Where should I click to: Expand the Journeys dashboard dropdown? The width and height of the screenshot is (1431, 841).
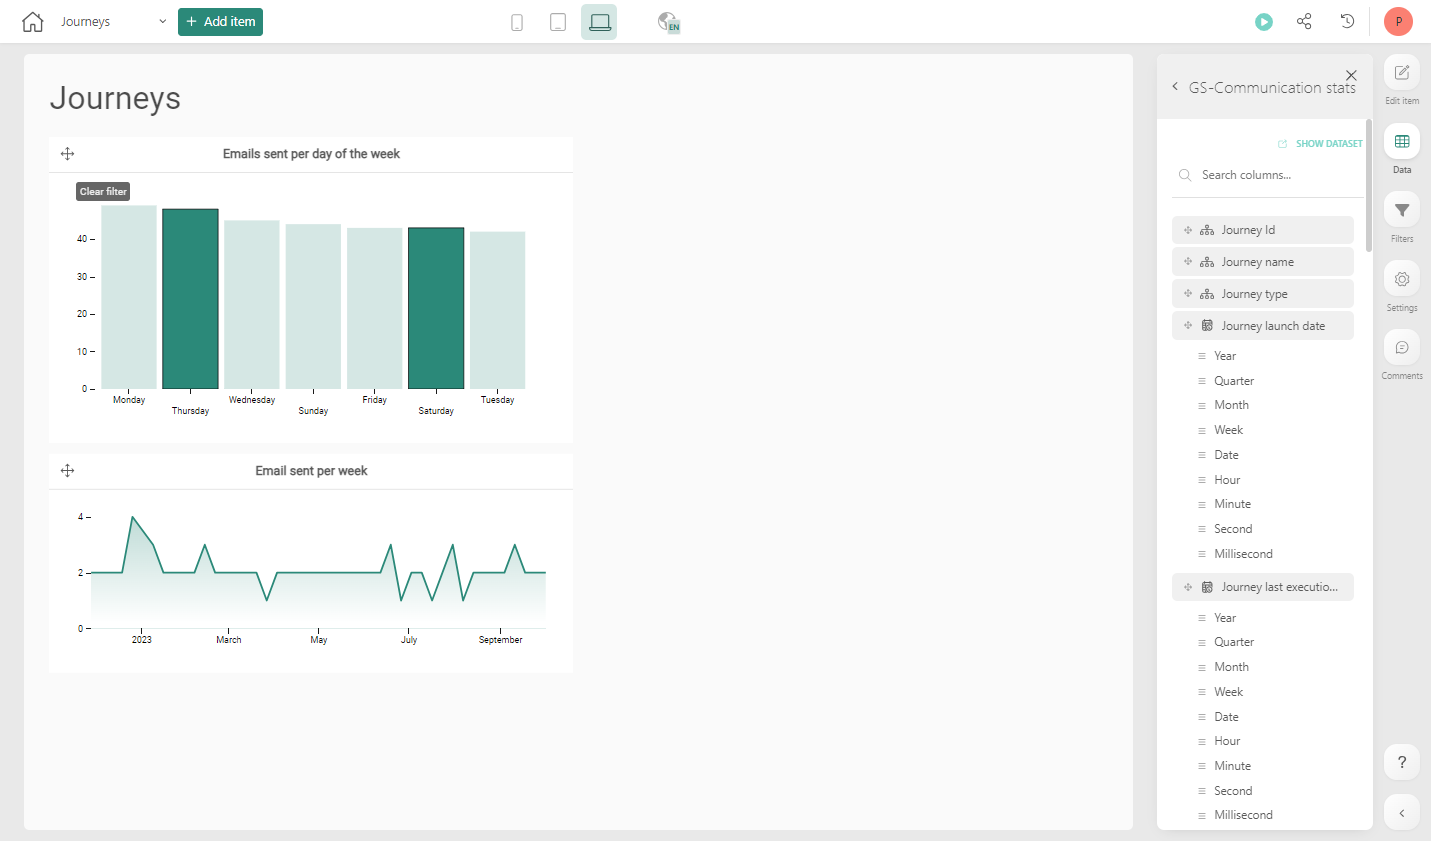(x=162, y=22)
